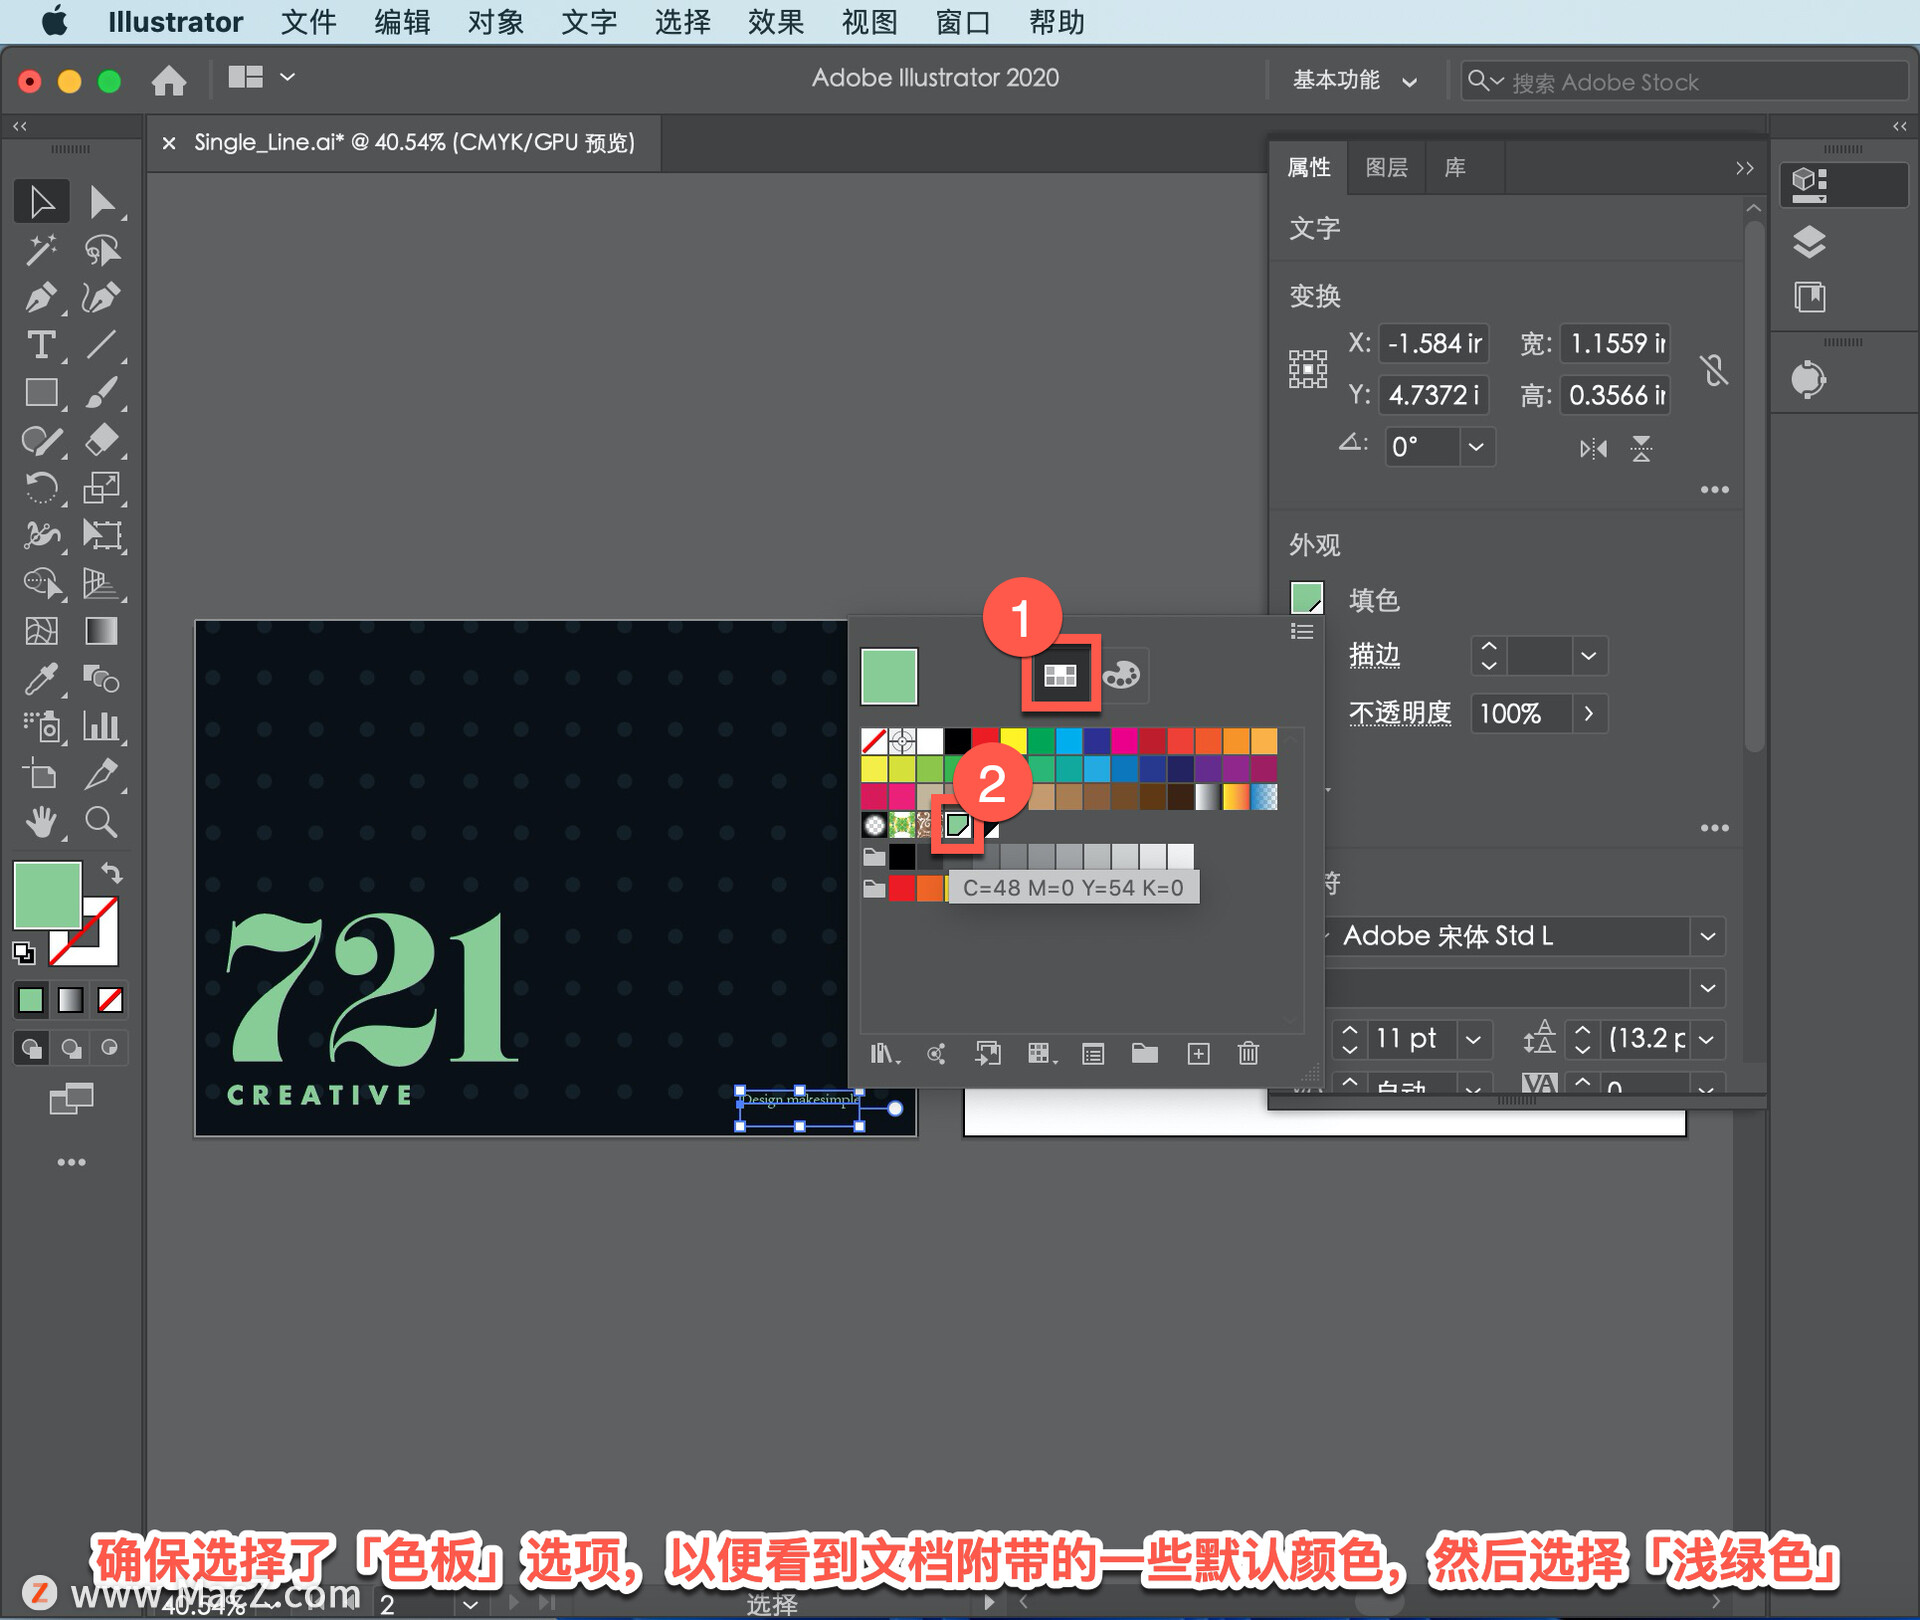This screenshot has width=1920, height=1620.
Task: Select the Type tool
Action: pos(40,345)
